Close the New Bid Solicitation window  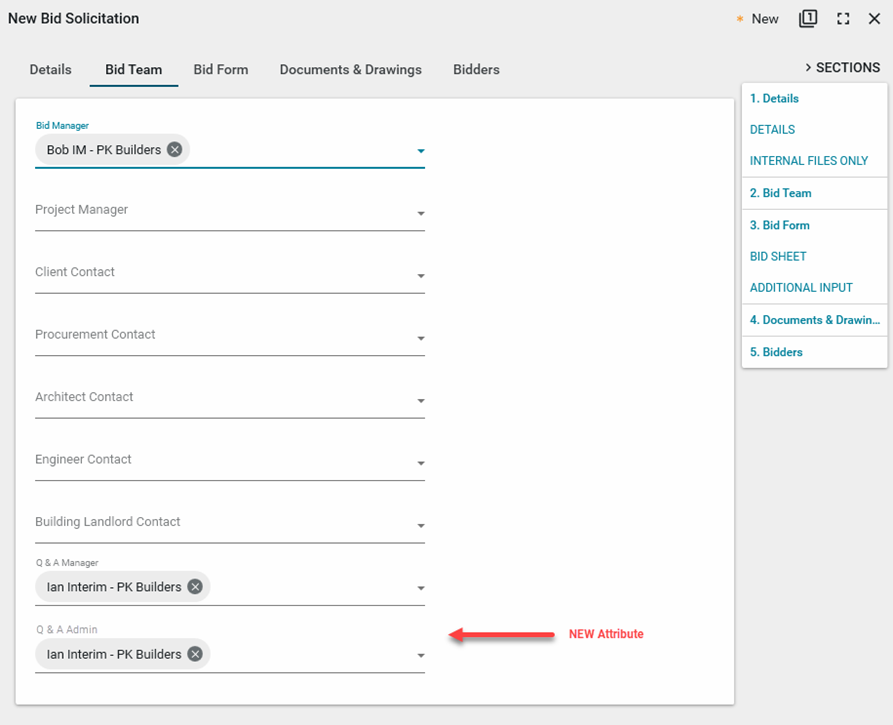874,19
